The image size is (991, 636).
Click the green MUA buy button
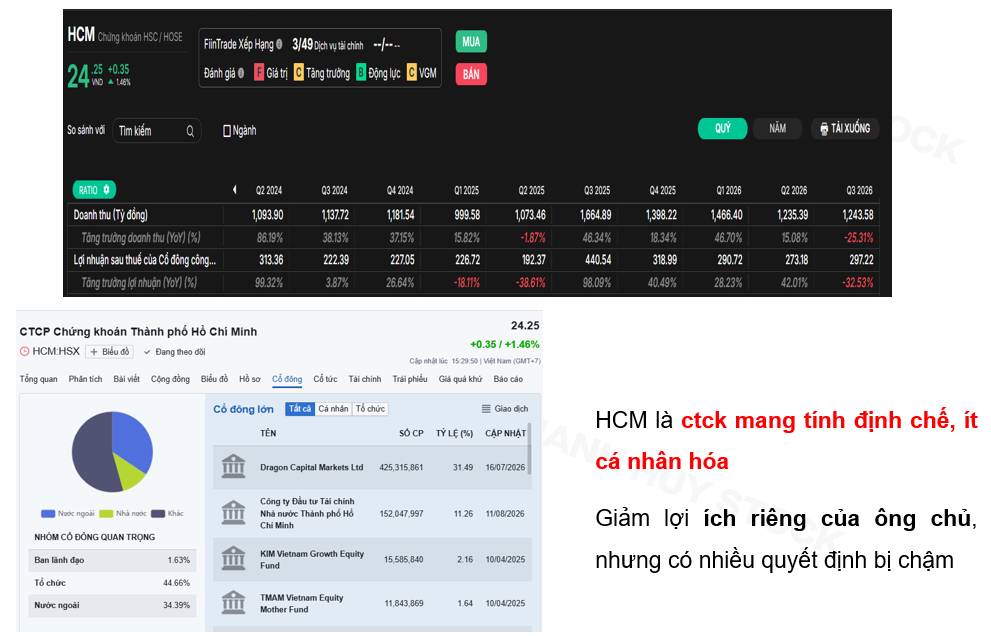471,42
